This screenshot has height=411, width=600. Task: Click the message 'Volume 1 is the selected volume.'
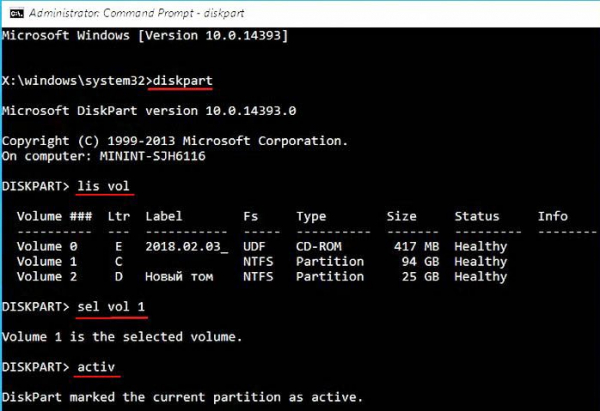point(122,337)
